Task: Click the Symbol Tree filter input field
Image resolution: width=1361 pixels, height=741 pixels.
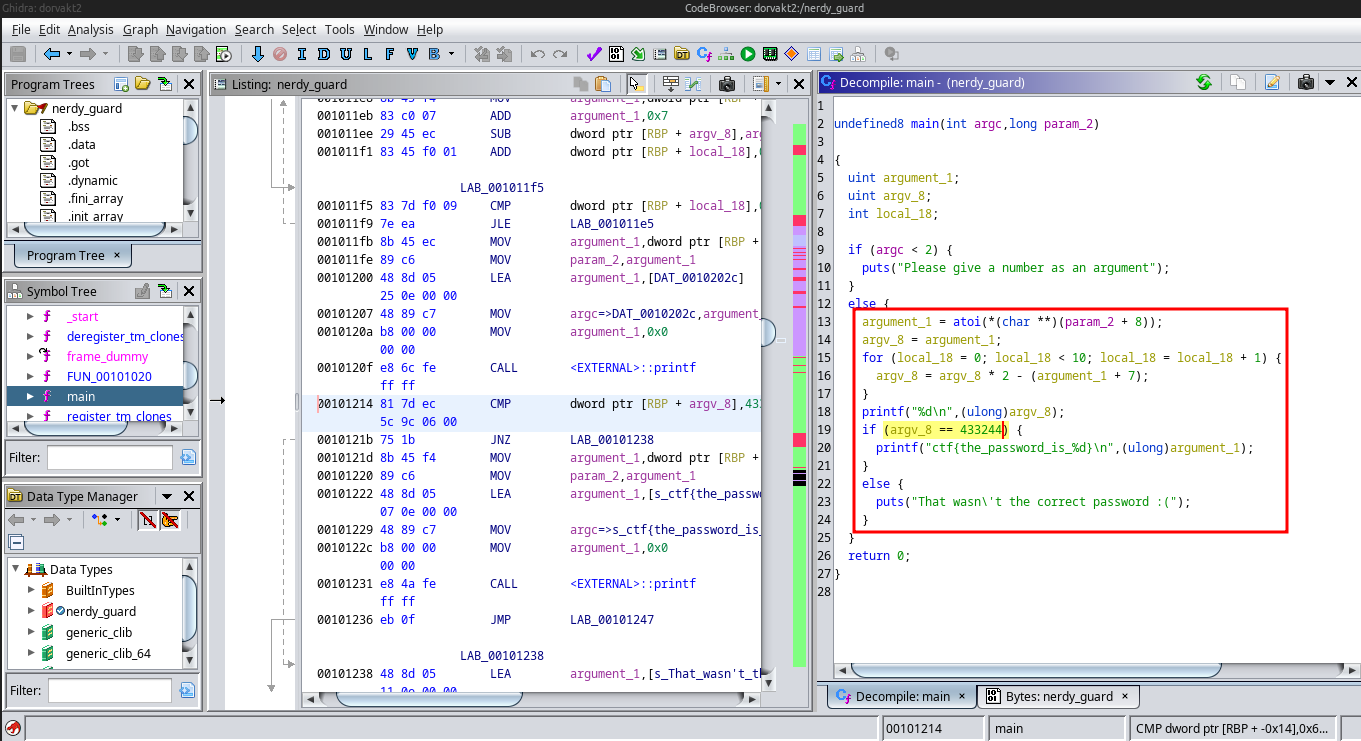Action: [x=110, y=458]
